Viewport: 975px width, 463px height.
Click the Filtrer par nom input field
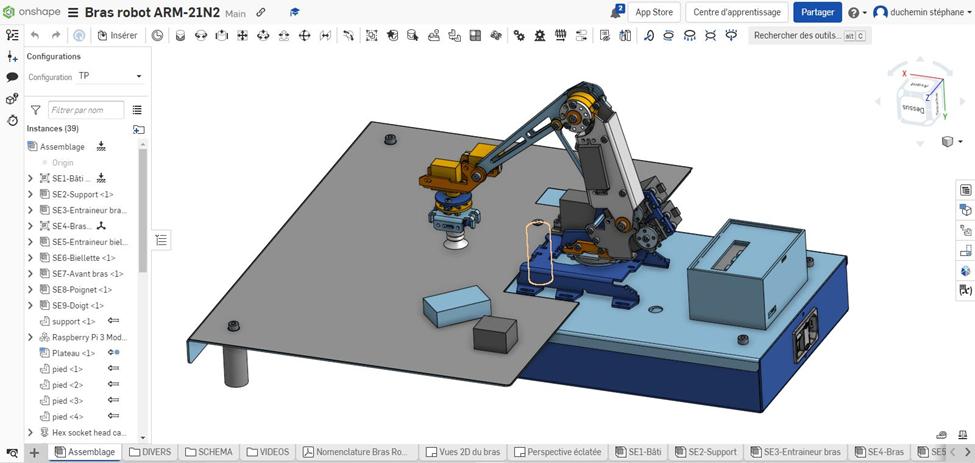coord(86,110)
